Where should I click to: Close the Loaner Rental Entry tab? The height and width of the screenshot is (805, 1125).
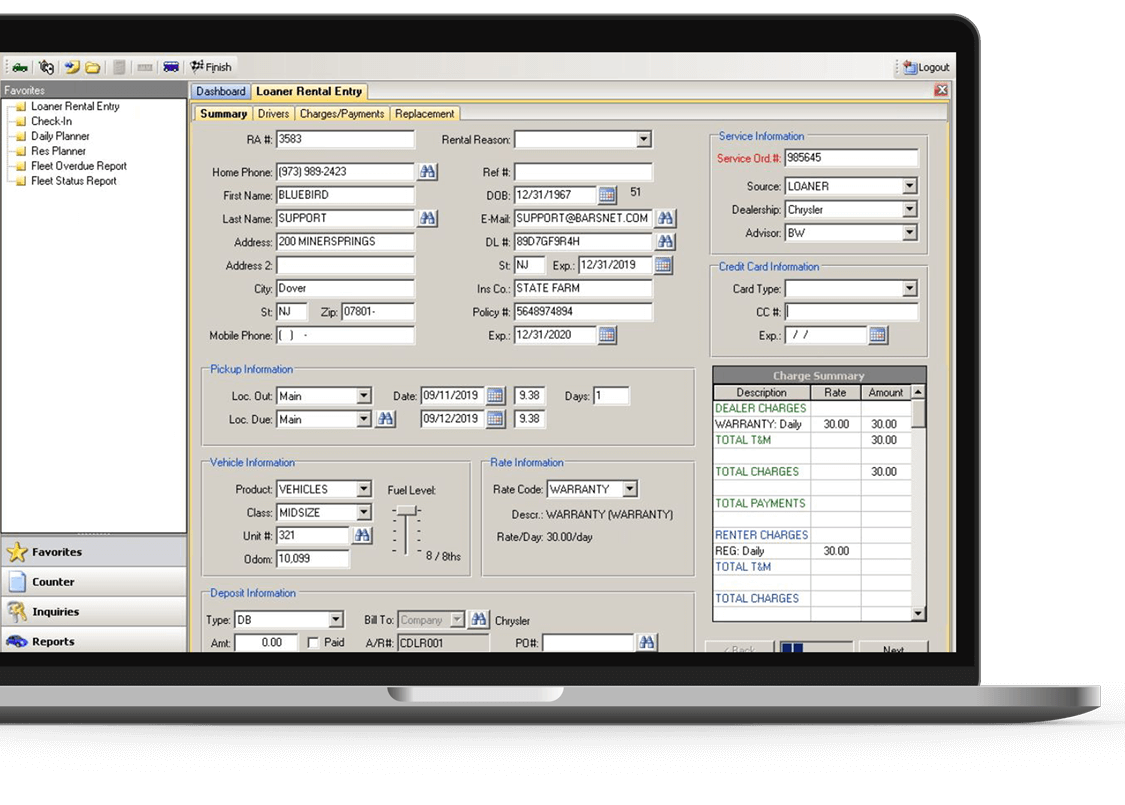pyautogui.click(x=941, y=90)
